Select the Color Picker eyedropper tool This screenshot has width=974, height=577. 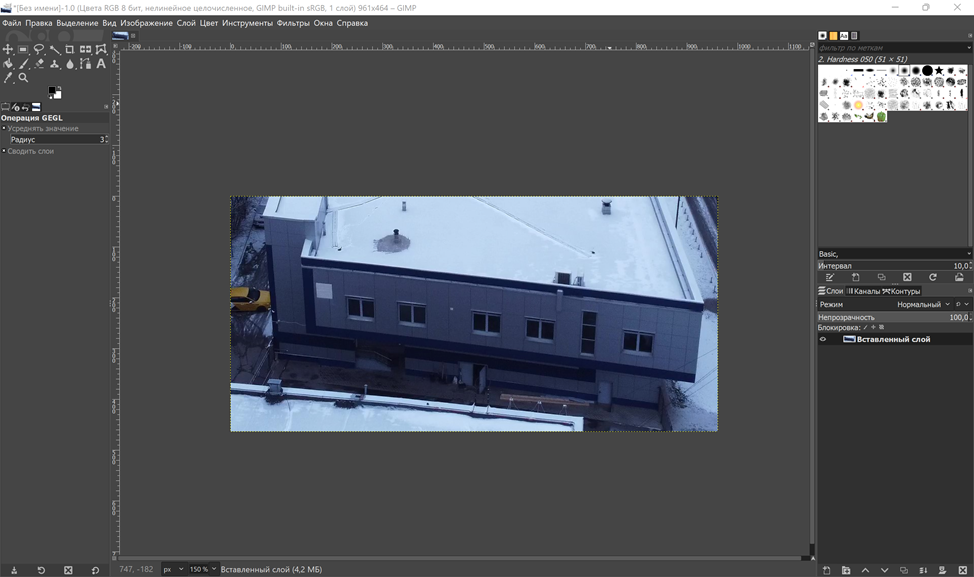pyautogui.click(x=8, y=78)
